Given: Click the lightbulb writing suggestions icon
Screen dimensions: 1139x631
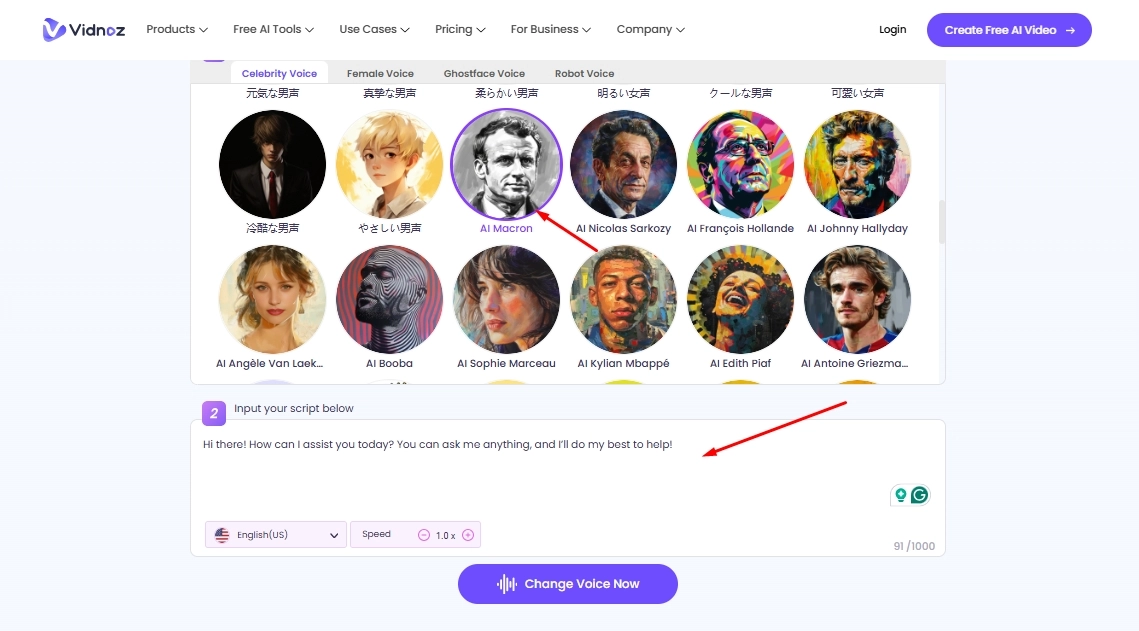Looking at the screenshot, I should [x=901, y=494].
